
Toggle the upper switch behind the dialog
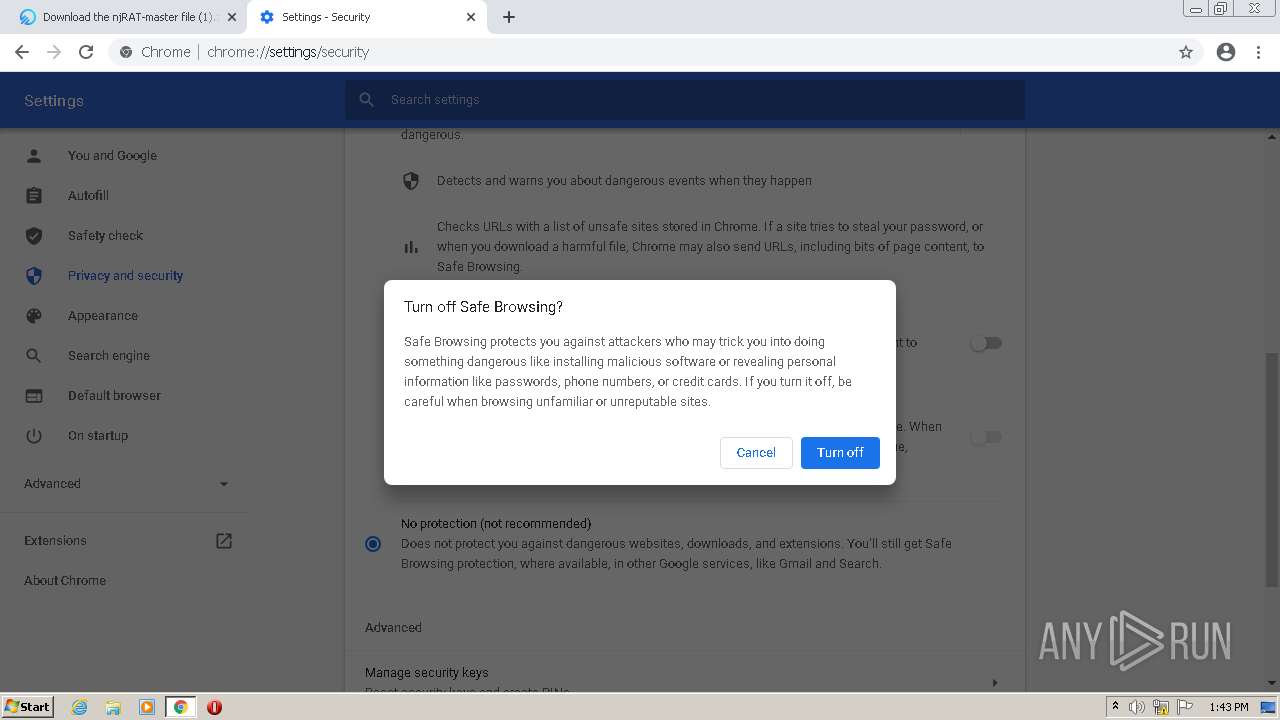[986, 343]
